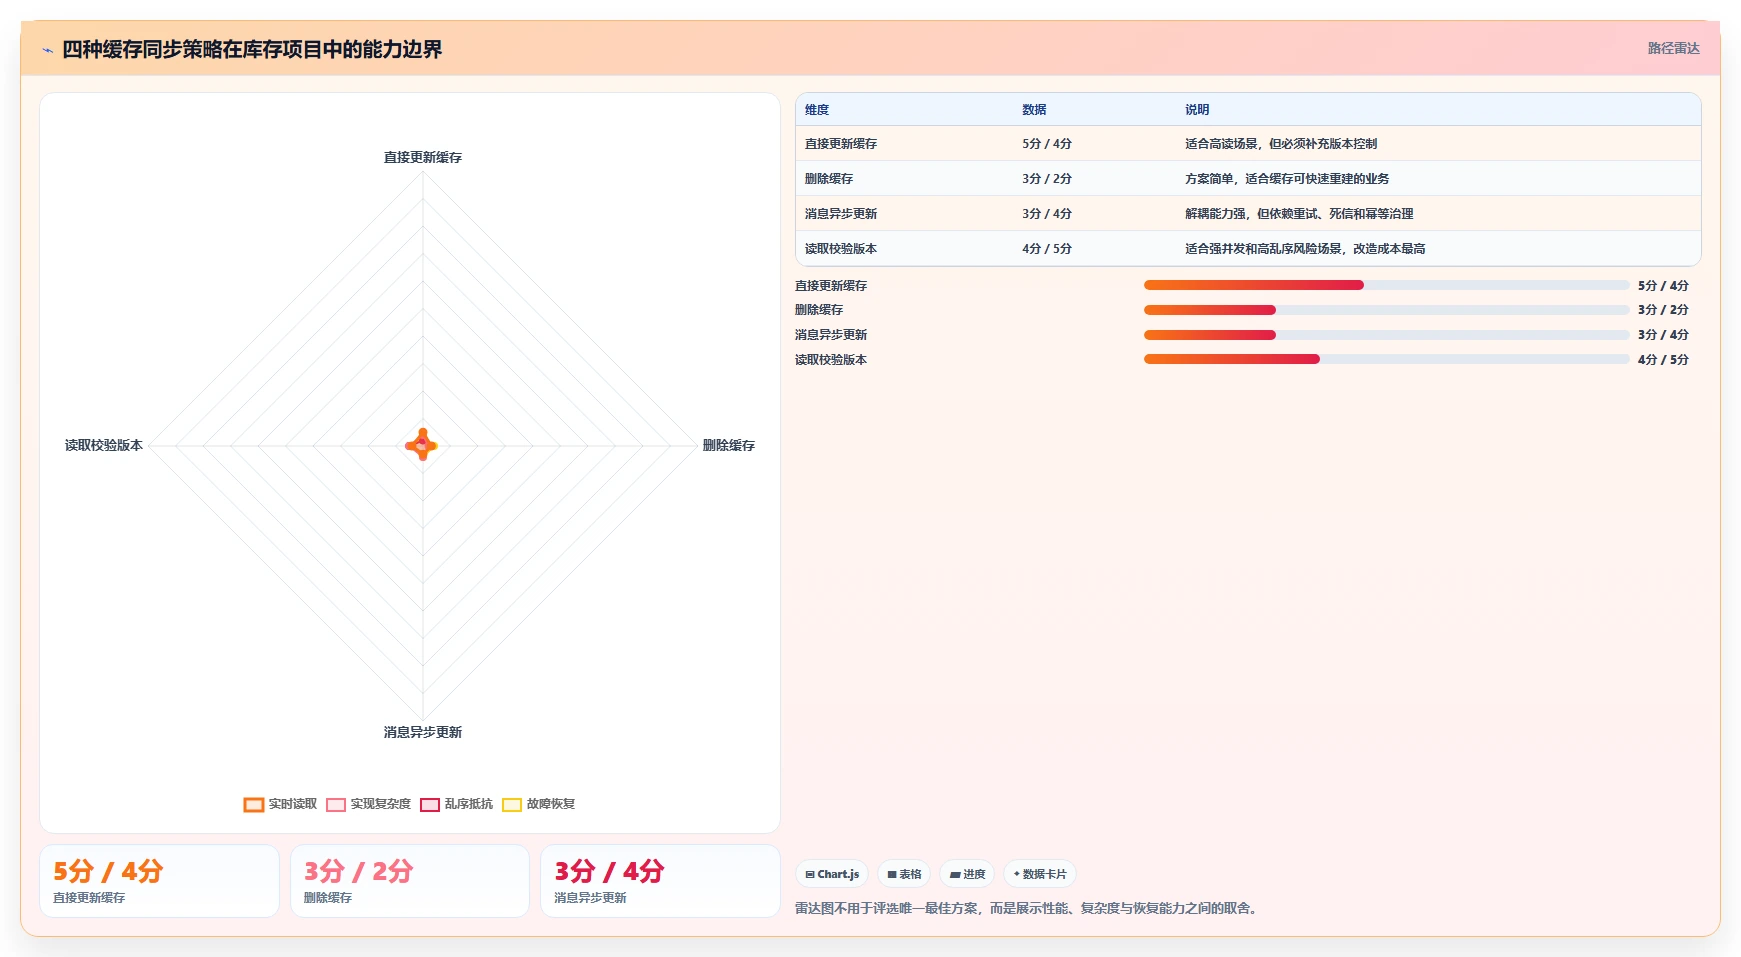Screen dimensions: 1741x957
Task: Toggle the 实时读取 legend label
Action: coord(292,804)
